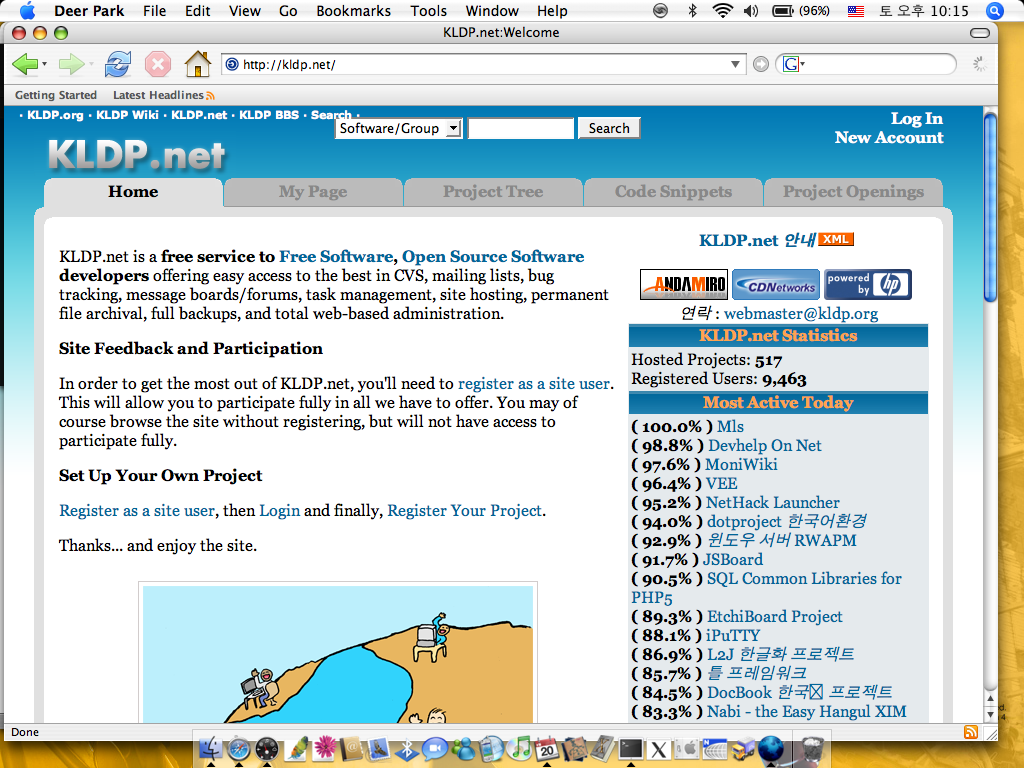Click the Search button beside the site search box
The width and height of the screenshot is (1024, 768).
click(609, 128)
